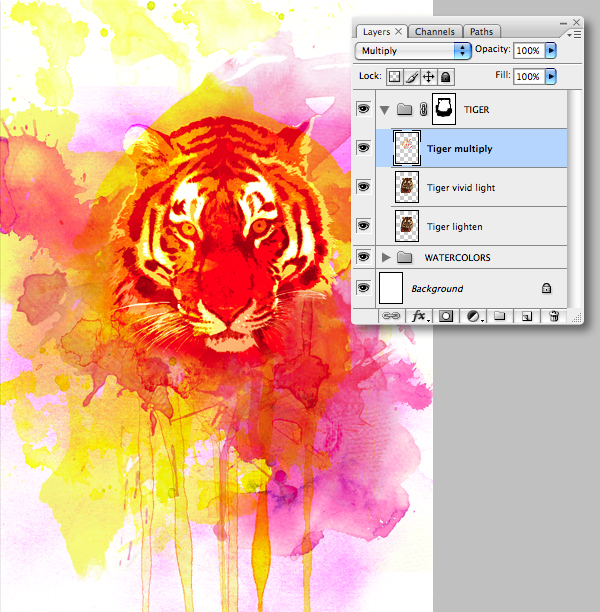Click the WATERCOLORS group folder icon

[x=404, y=257]
